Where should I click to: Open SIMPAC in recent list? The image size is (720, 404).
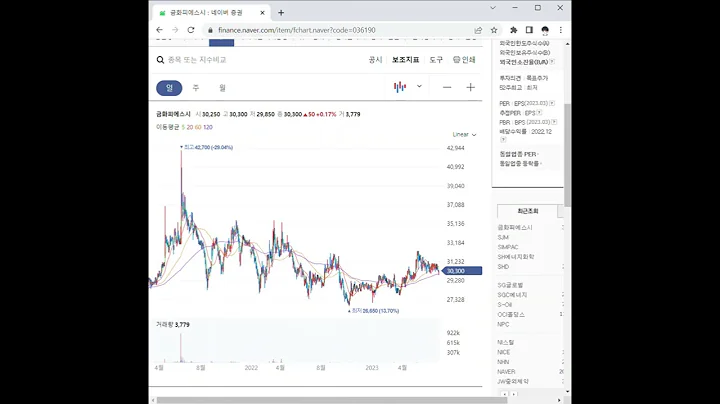point(508,247)
